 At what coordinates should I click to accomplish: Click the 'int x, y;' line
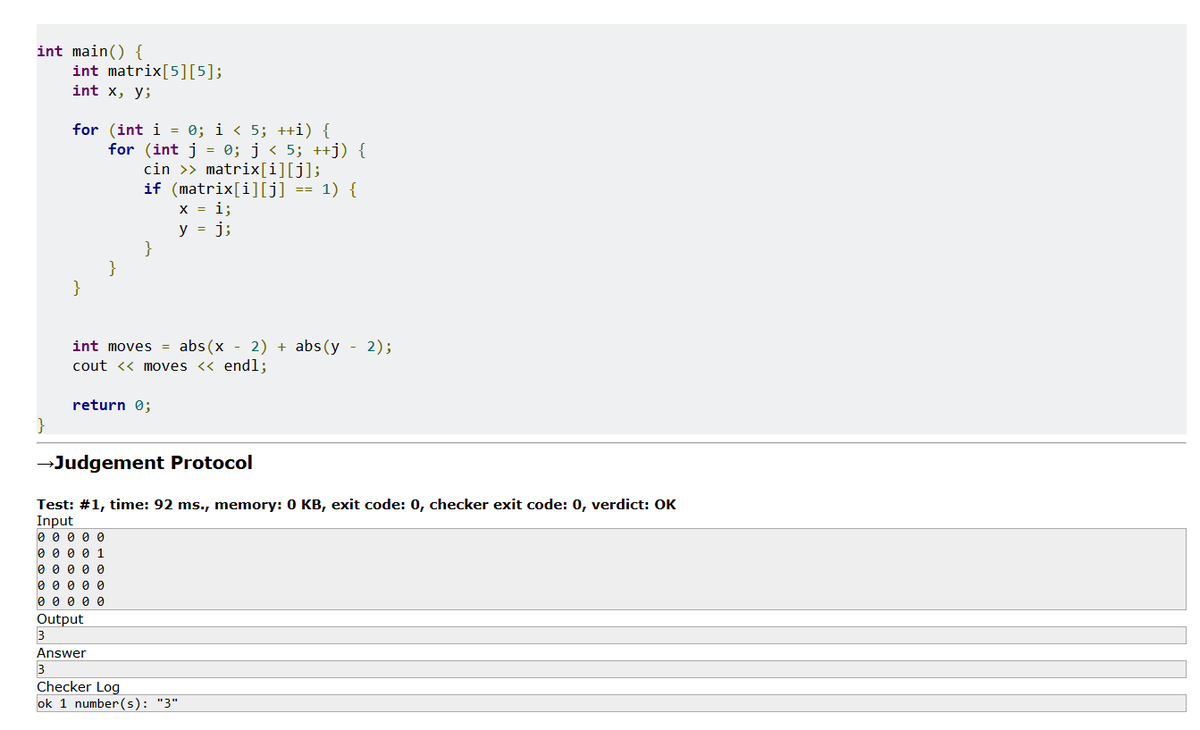111,90
